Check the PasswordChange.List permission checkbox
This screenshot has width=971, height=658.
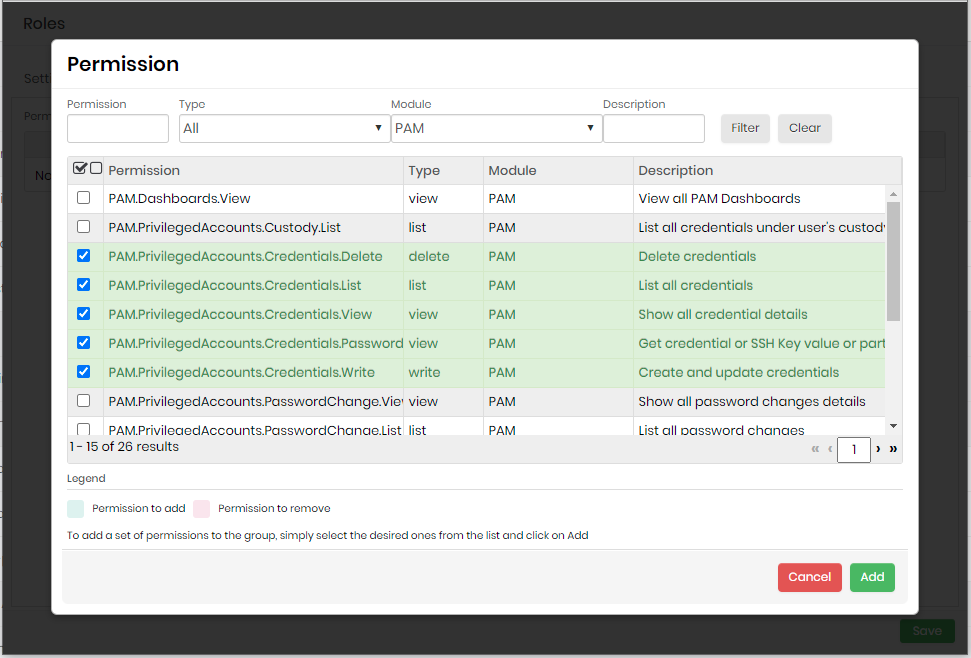click(x=84, y=428)
